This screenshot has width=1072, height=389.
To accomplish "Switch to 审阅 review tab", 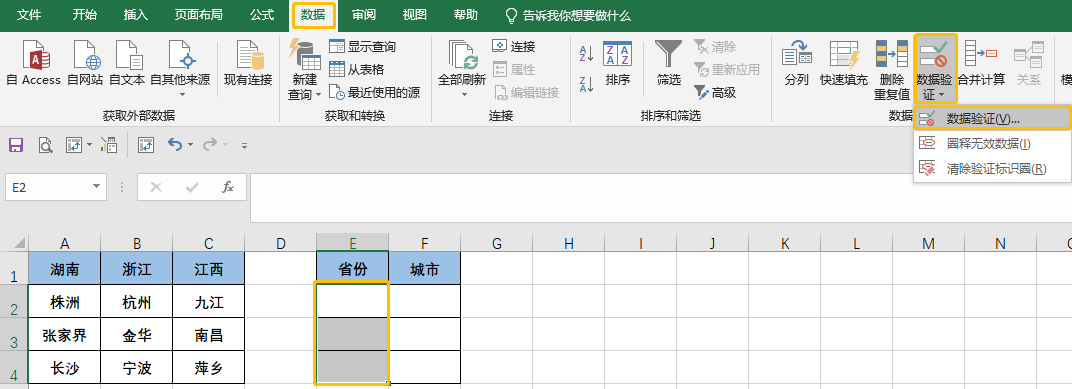I will pos(363,15).
